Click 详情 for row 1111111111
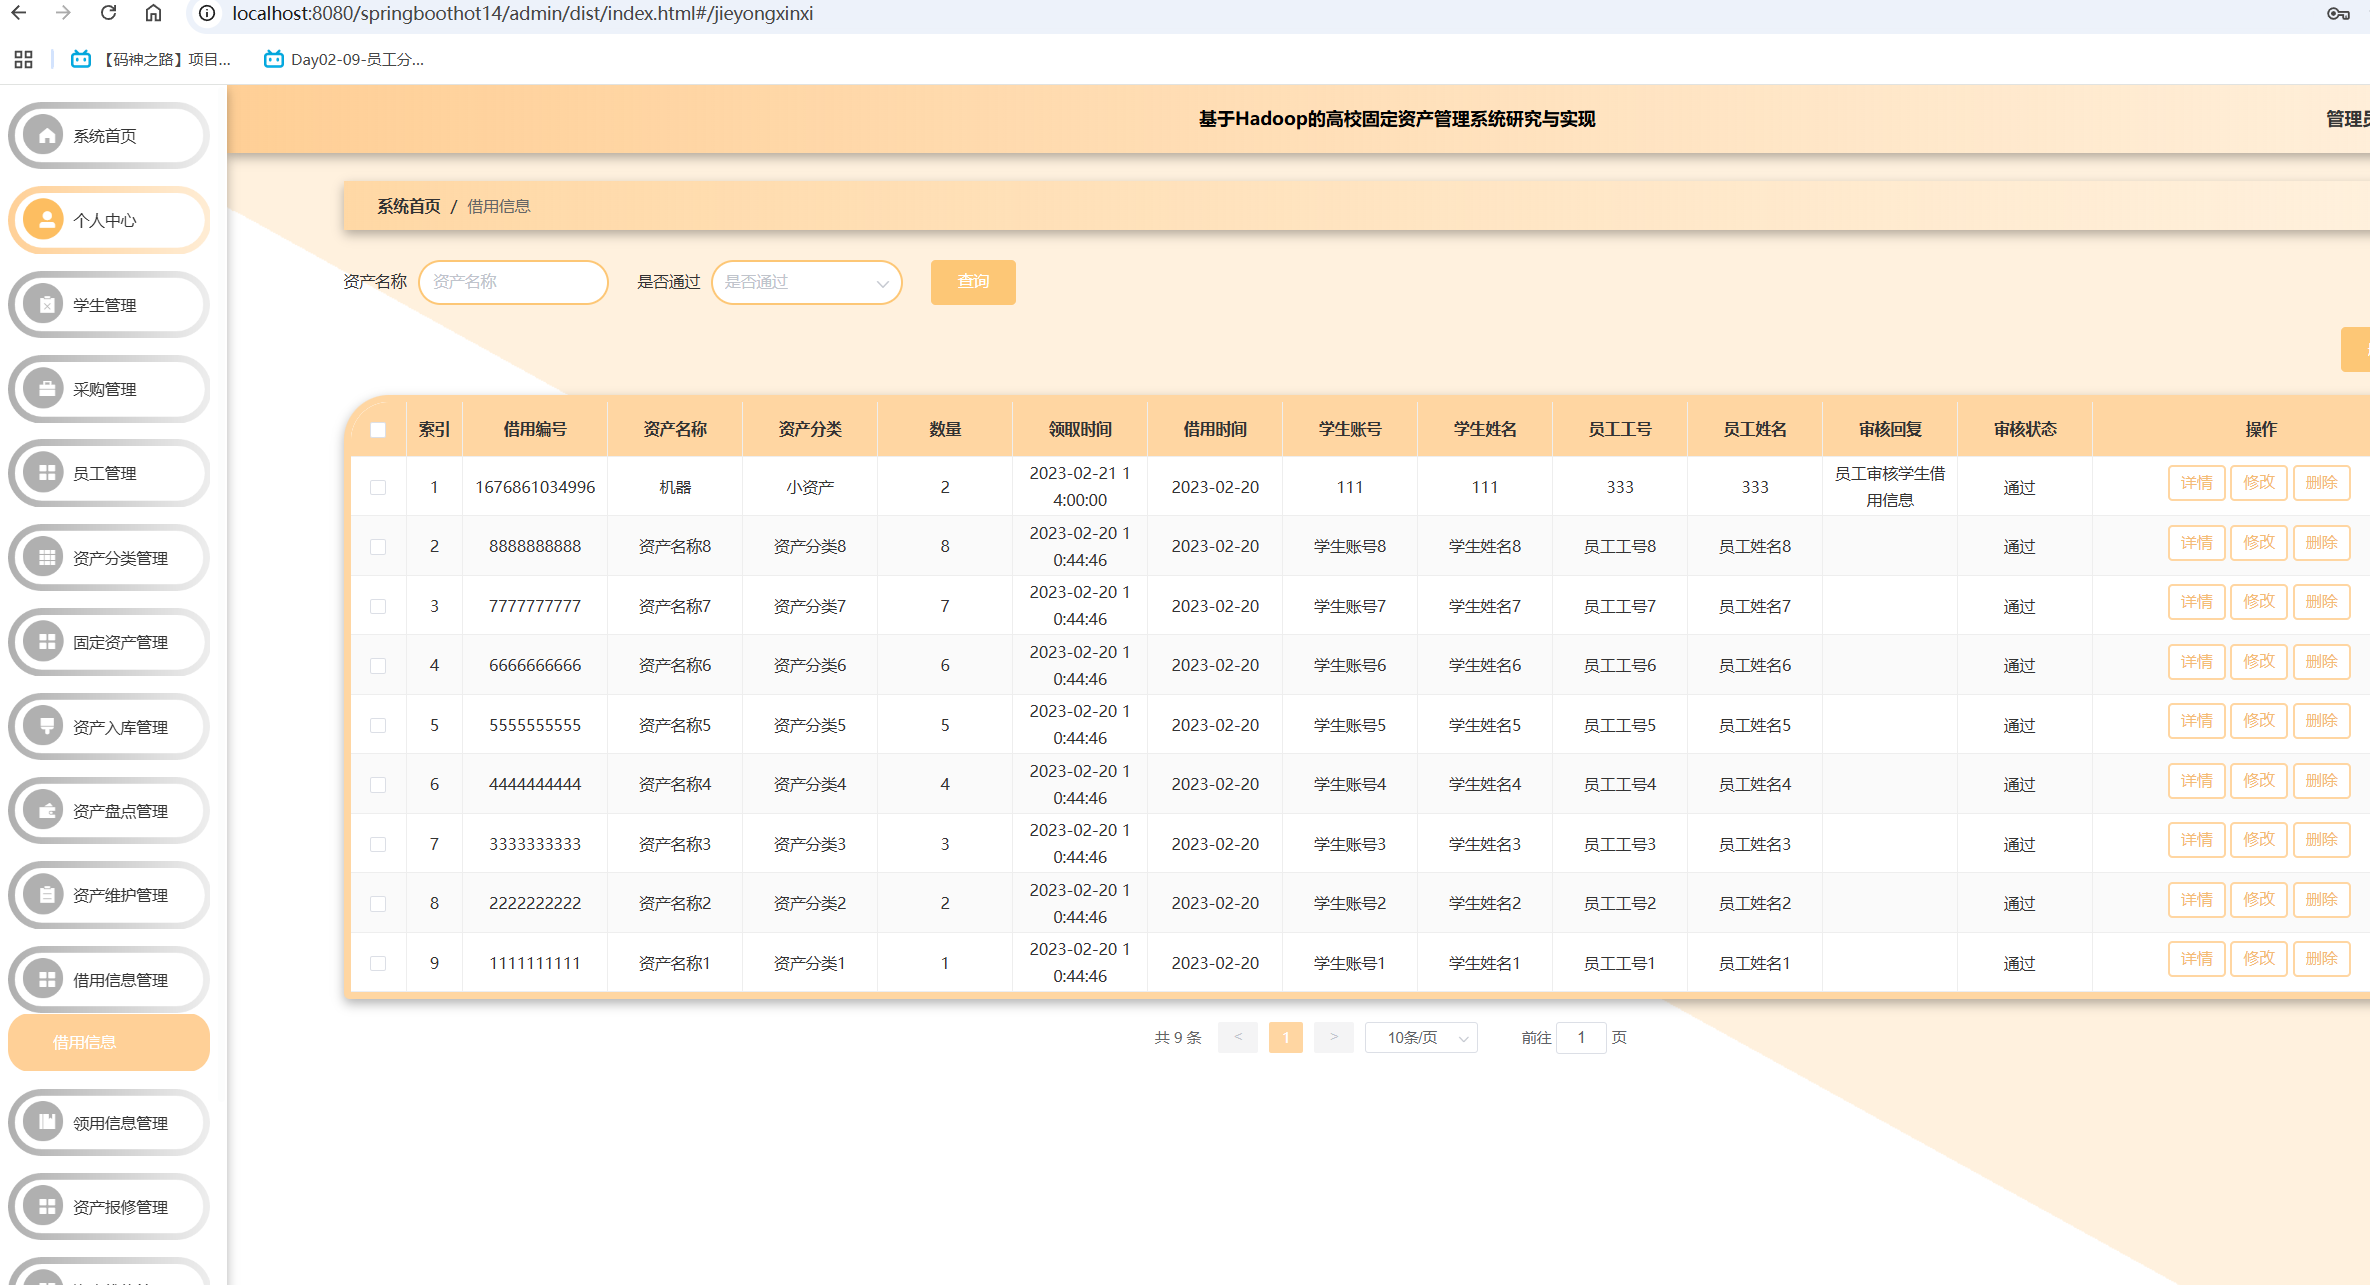 pos(2196,959)
